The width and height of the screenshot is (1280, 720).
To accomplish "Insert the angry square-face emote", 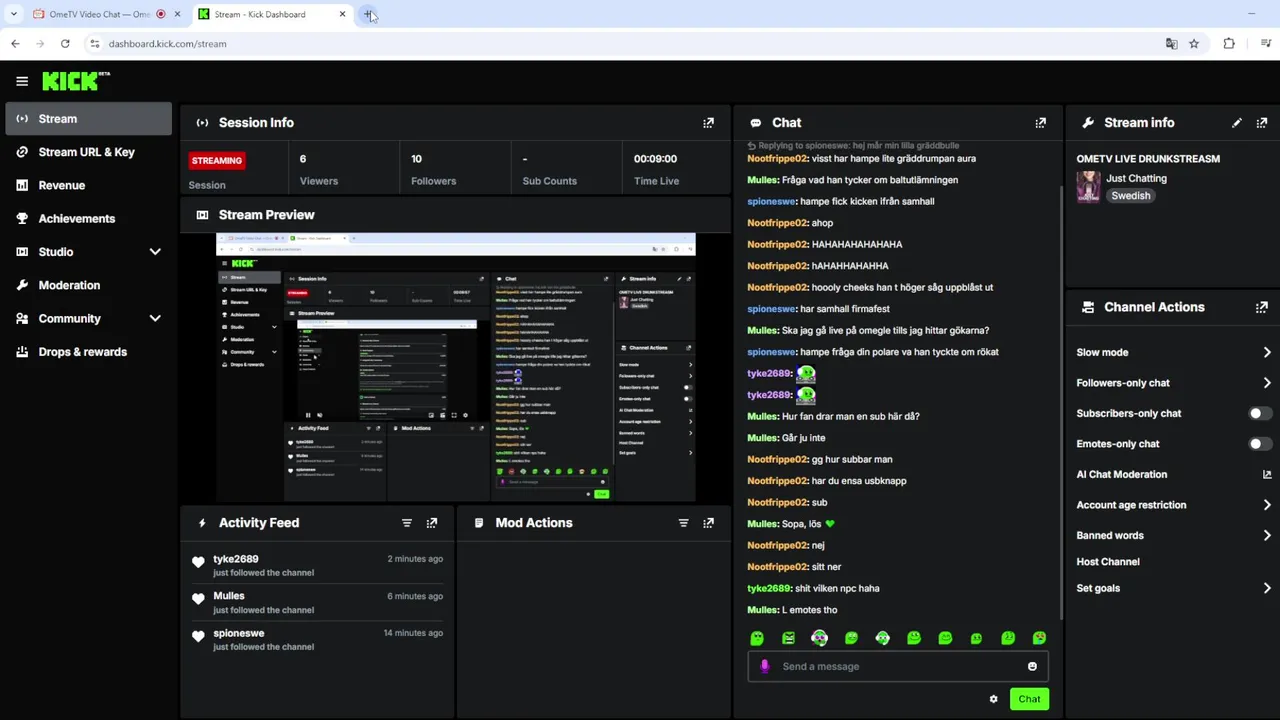I will pyautogui.click(x=788, y=638).
